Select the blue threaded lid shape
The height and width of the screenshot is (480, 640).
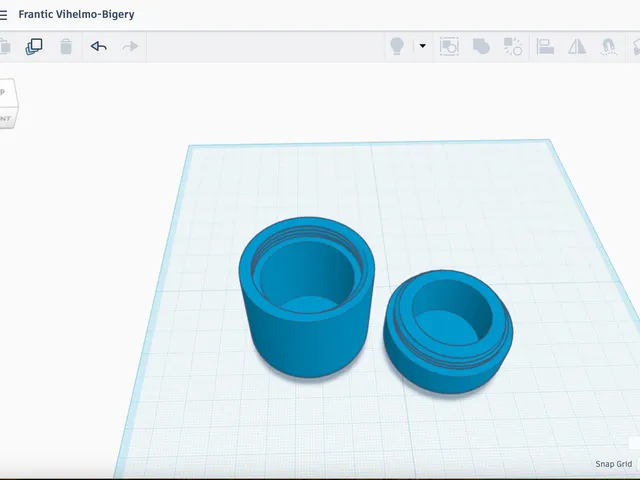[x=448, y=331]
